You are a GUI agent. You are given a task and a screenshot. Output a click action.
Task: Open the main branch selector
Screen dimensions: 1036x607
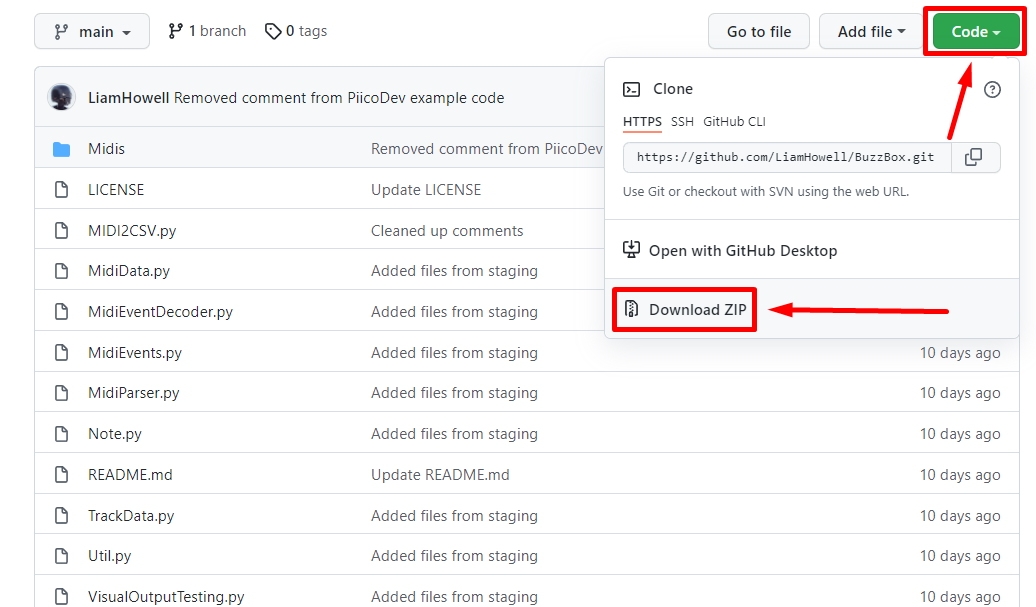[x=92, y=31]
